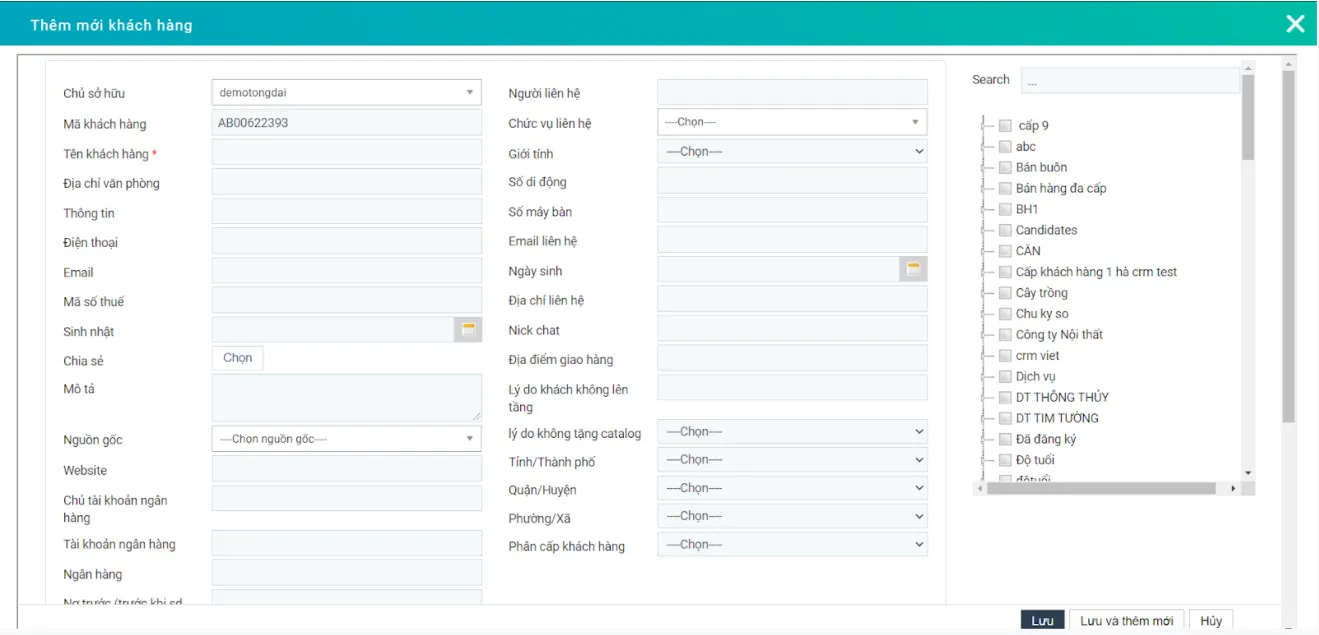Open the Phường/Xã dropdown
Viewport: 1319px width, 635px height.
point(792,516)
